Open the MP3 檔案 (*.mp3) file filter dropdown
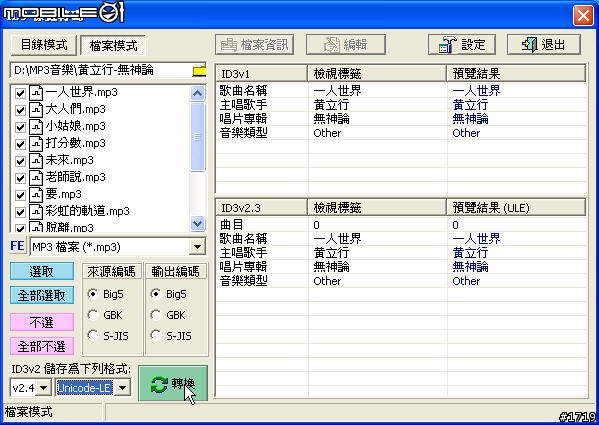This screenshot has width=599, height=425. [197, 247]
